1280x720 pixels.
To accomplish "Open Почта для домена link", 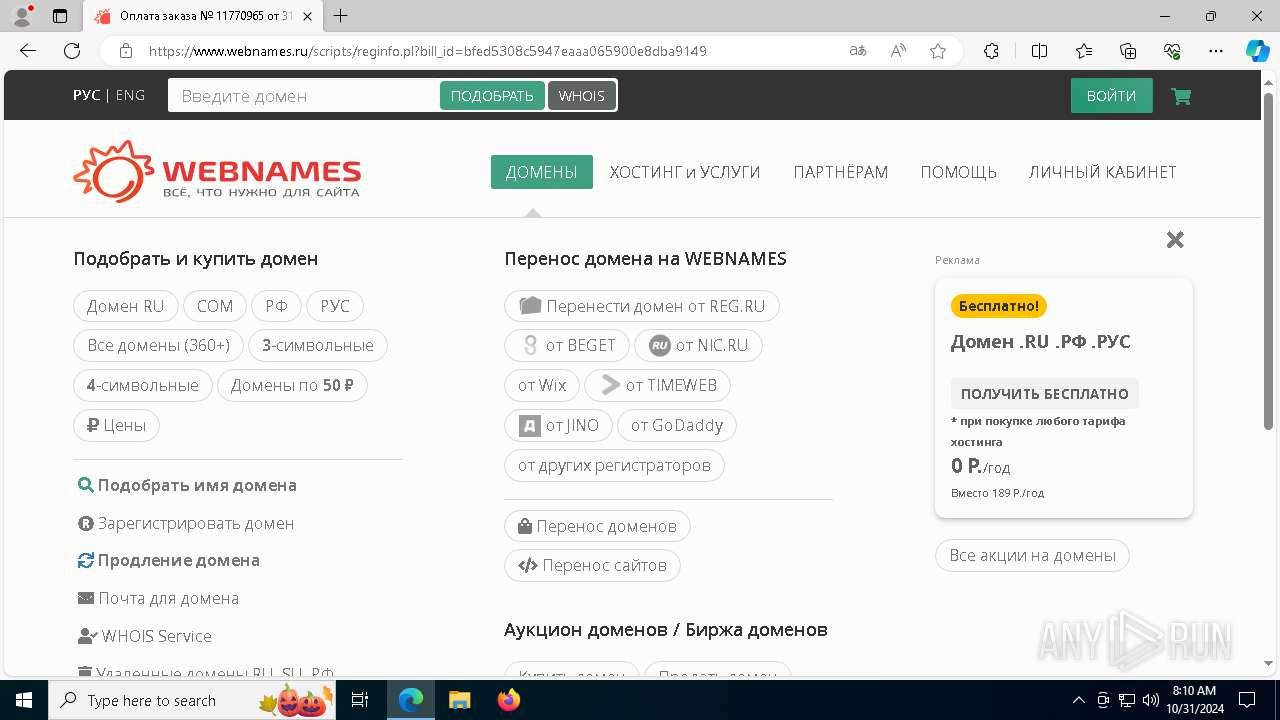I will click(x=158, y=598).
